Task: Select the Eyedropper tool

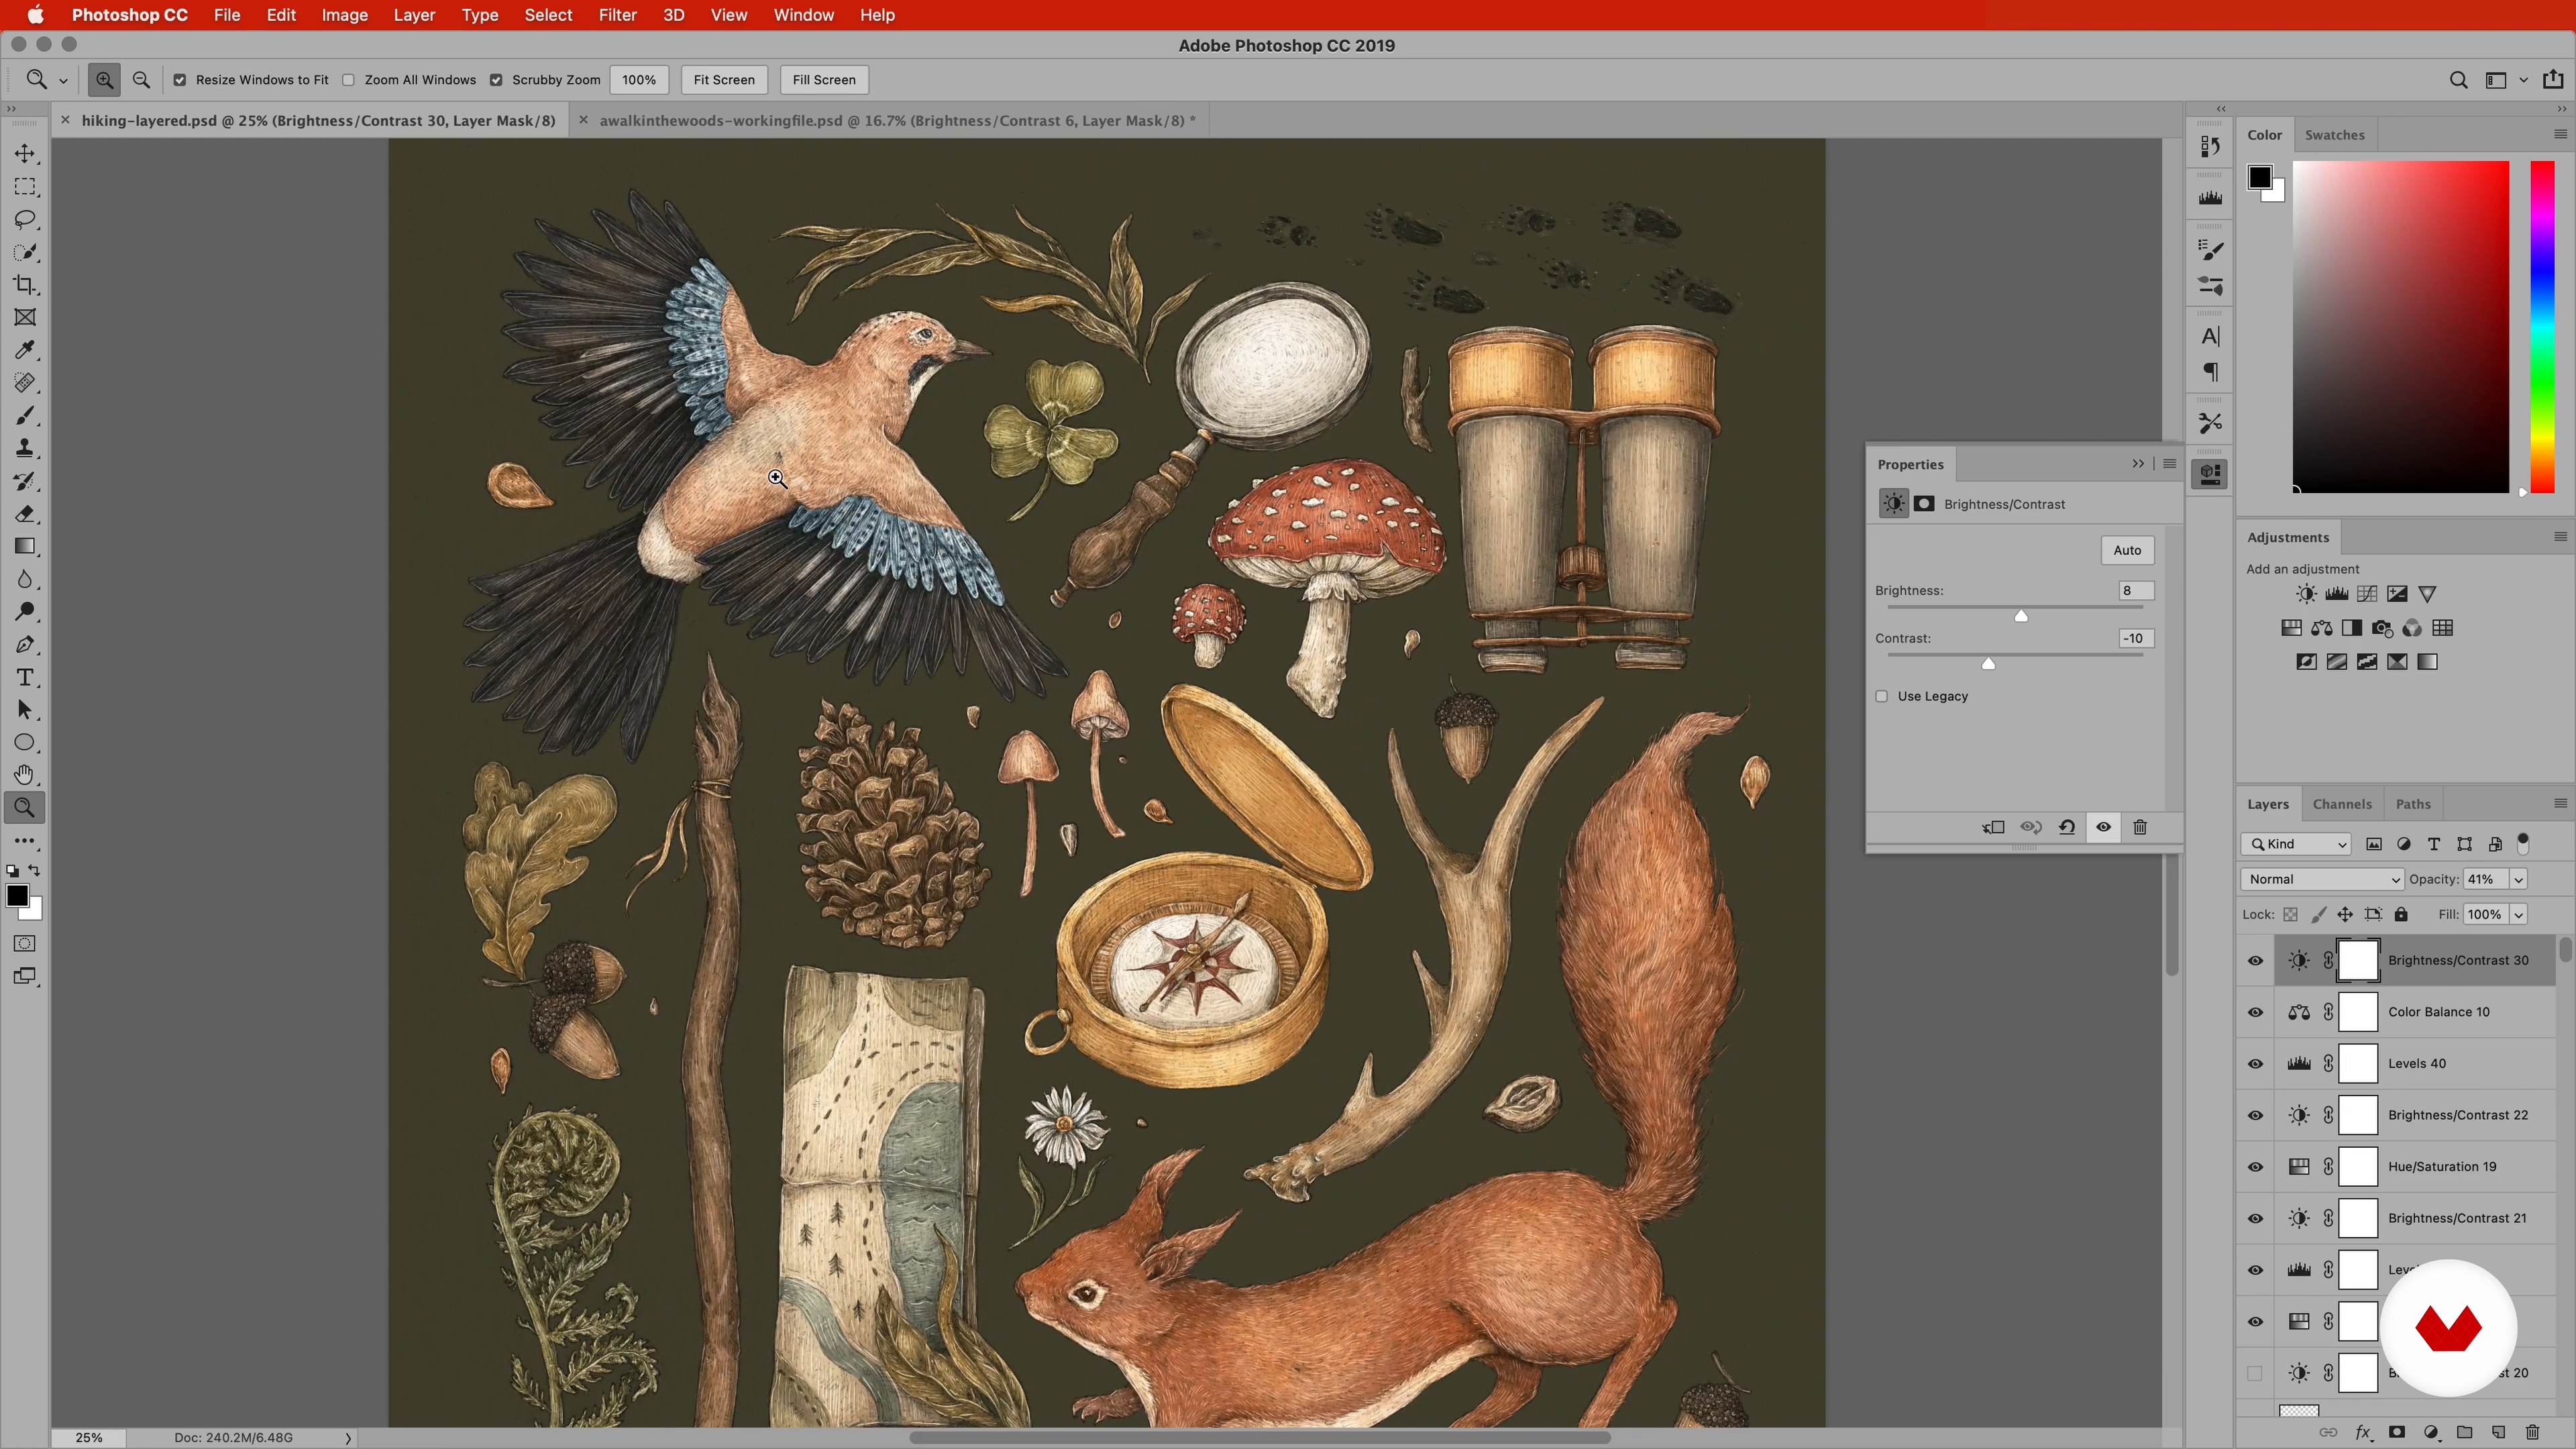Action: pos(25,350)
